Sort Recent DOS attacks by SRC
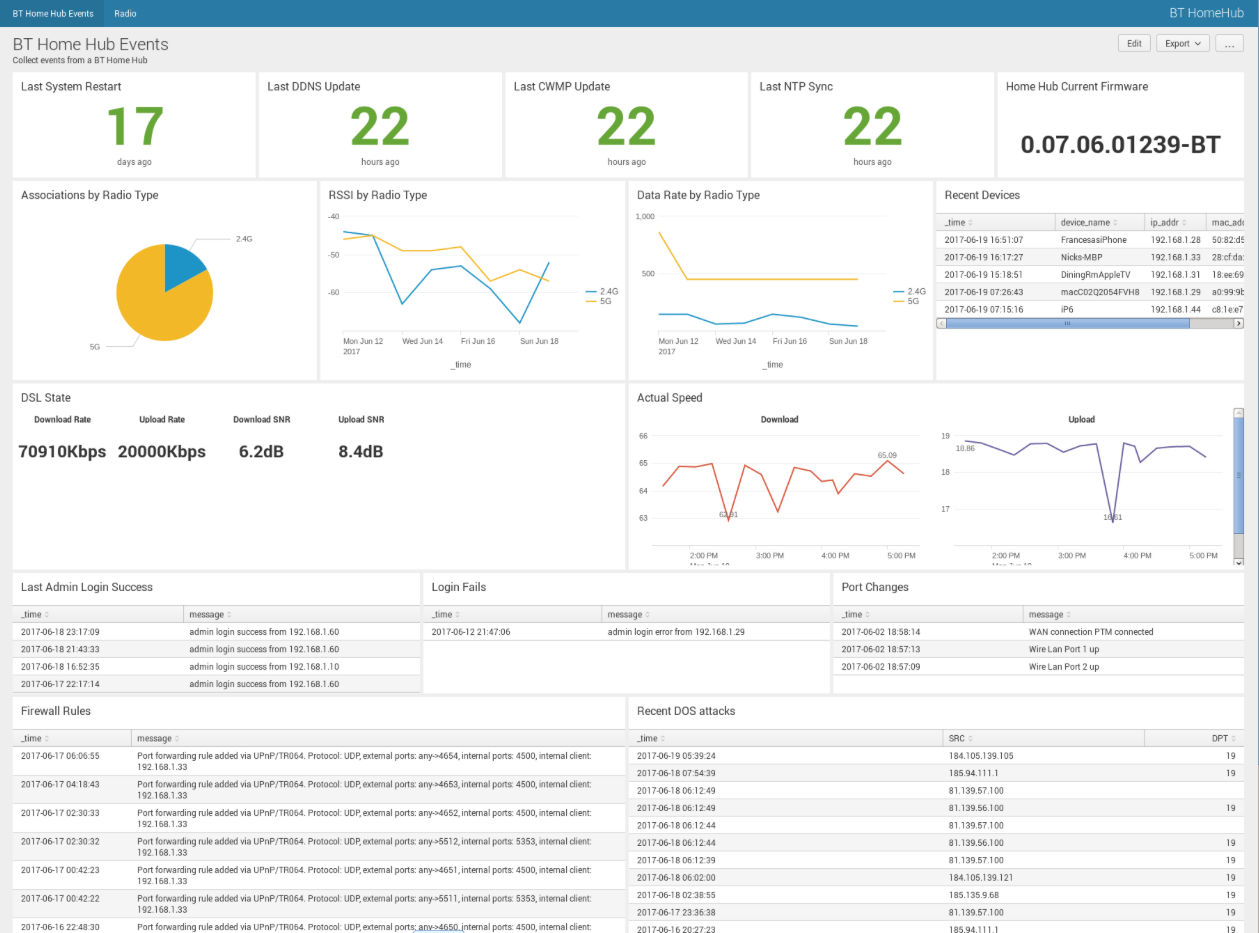 tap(957, 738)
